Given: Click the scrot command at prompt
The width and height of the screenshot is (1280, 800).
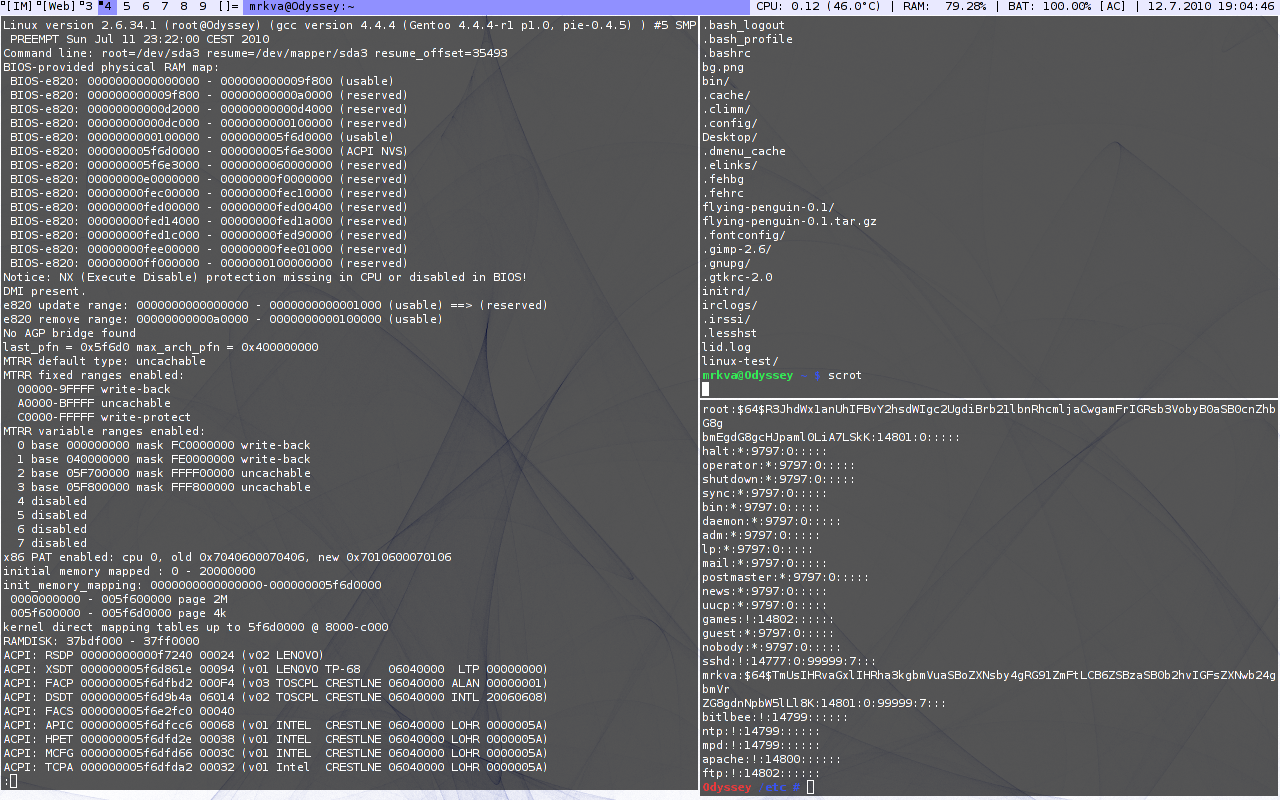Looking at the screenshot, I should [x=844, y=375].
